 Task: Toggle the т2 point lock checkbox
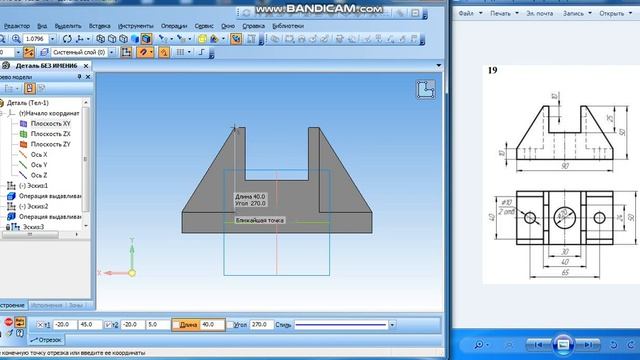pos(108,325)
